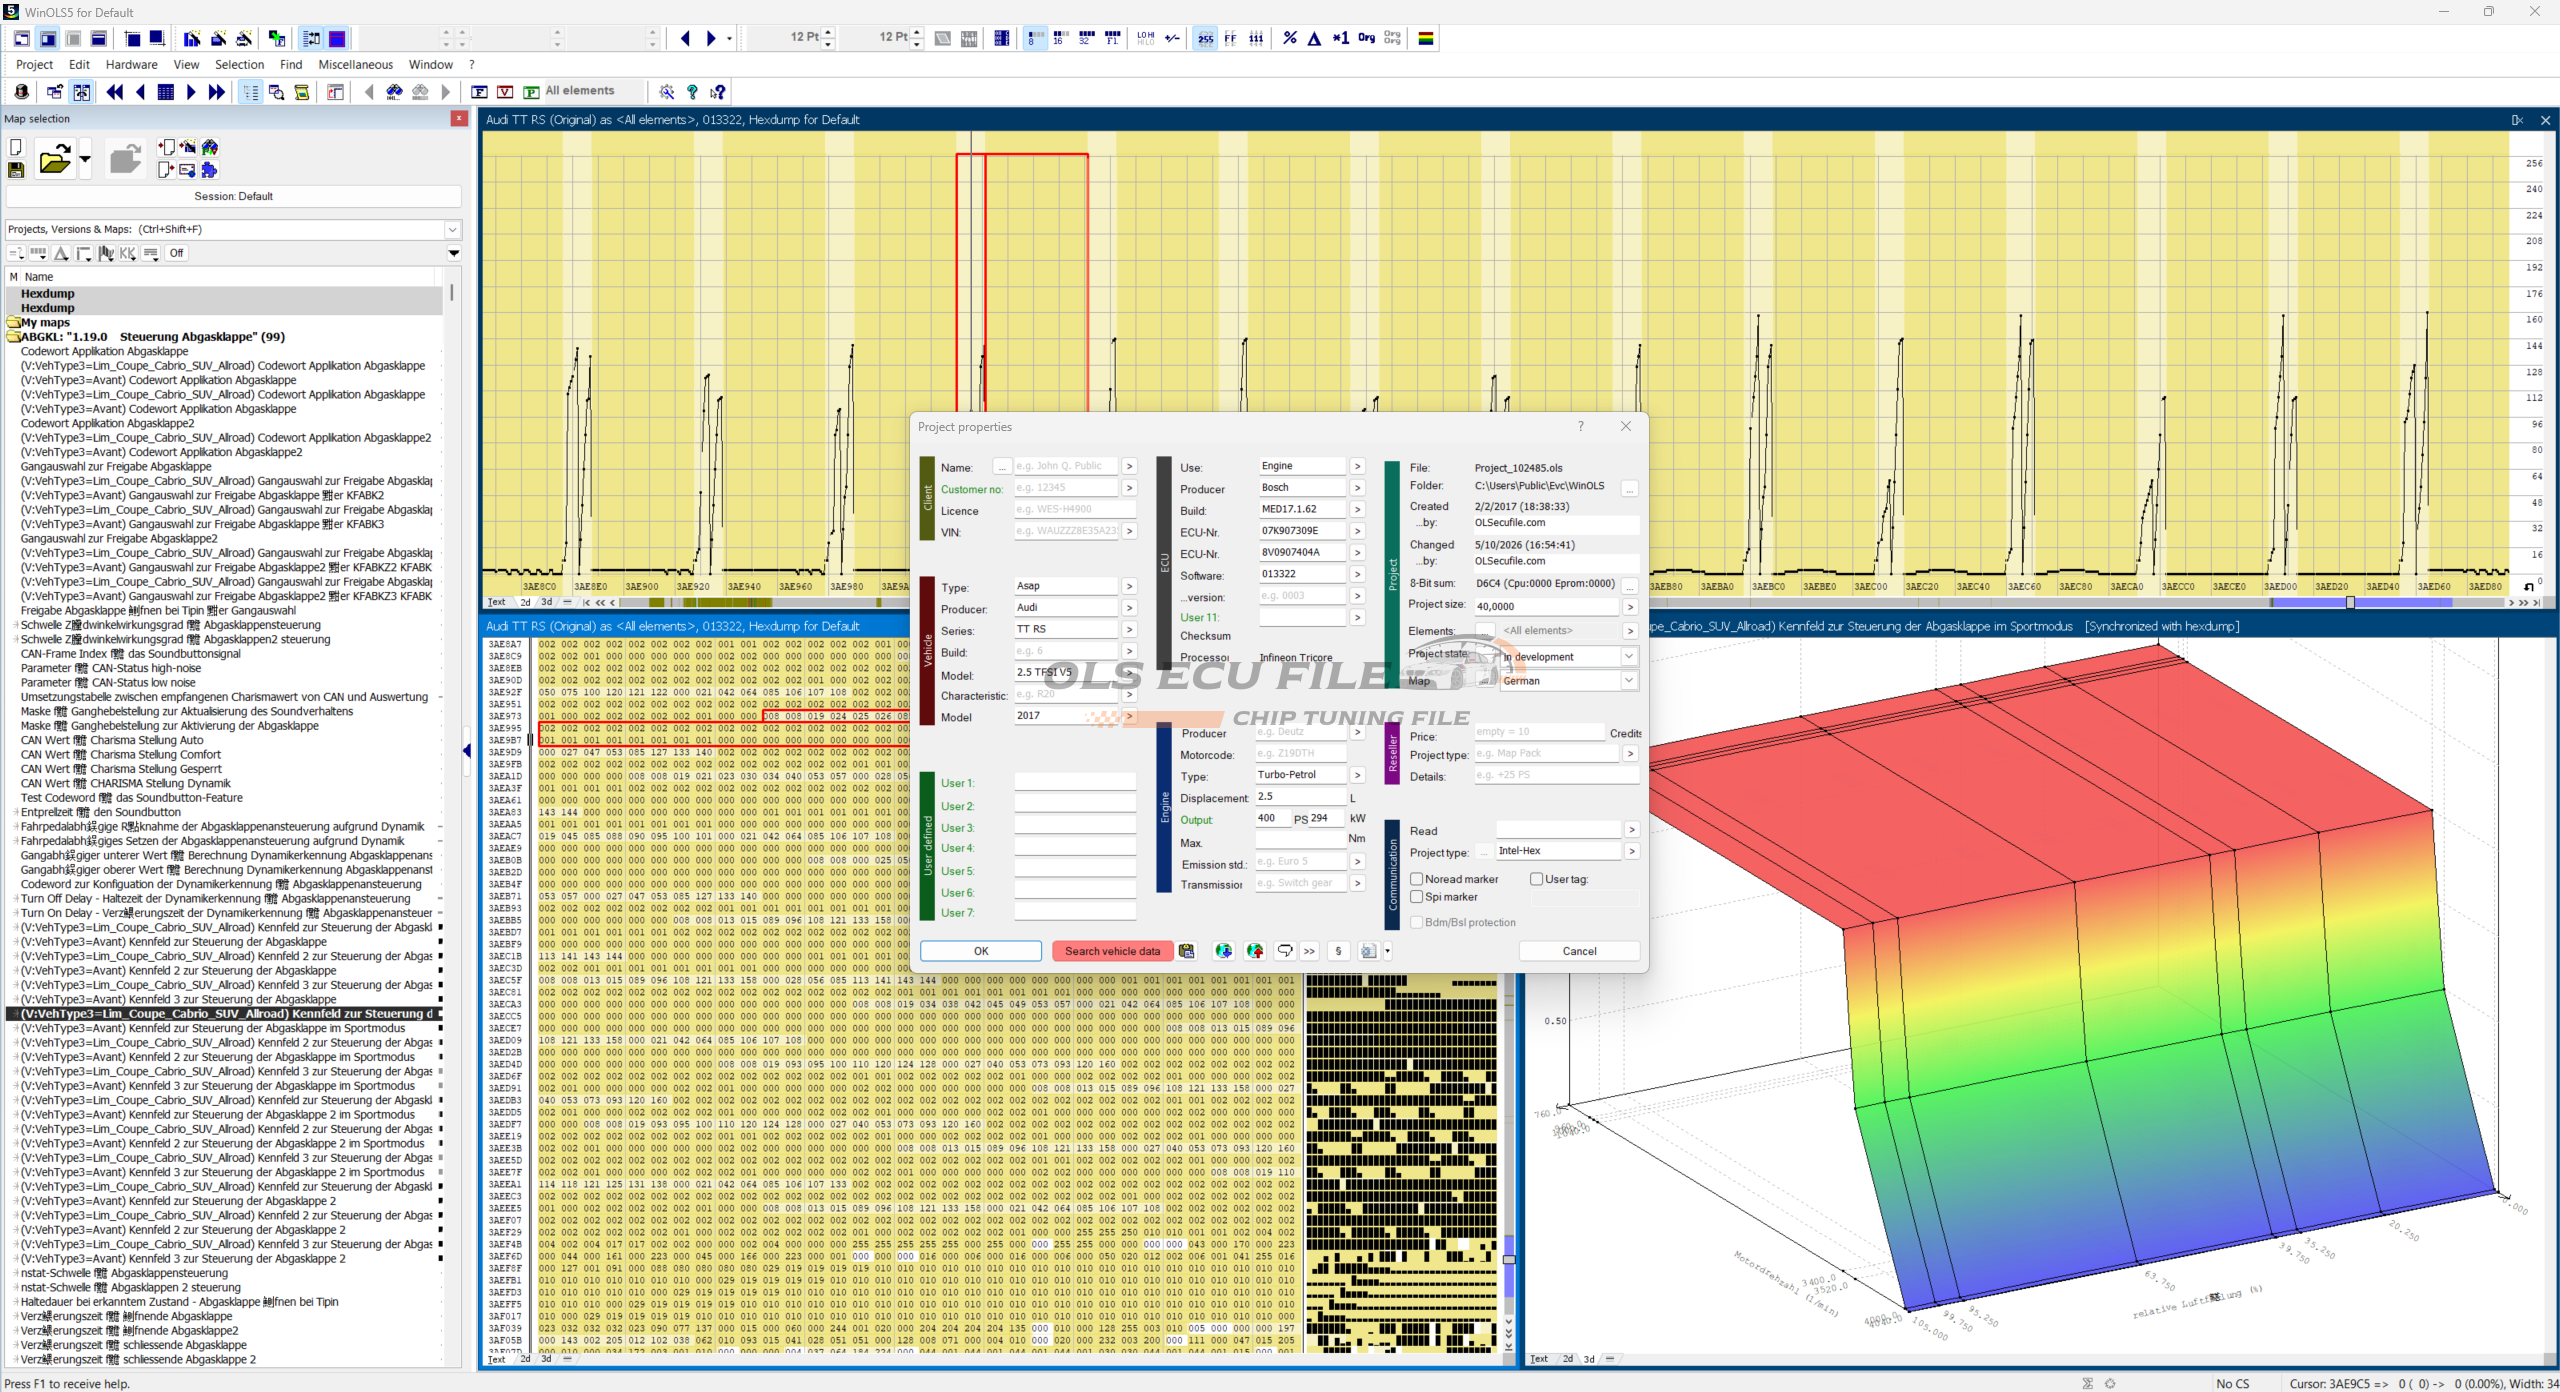This screenshot has height=1392, width=2560.
Task: Confirm Project properties with OK
Action: pyautogui.click(x=980, y=951)
